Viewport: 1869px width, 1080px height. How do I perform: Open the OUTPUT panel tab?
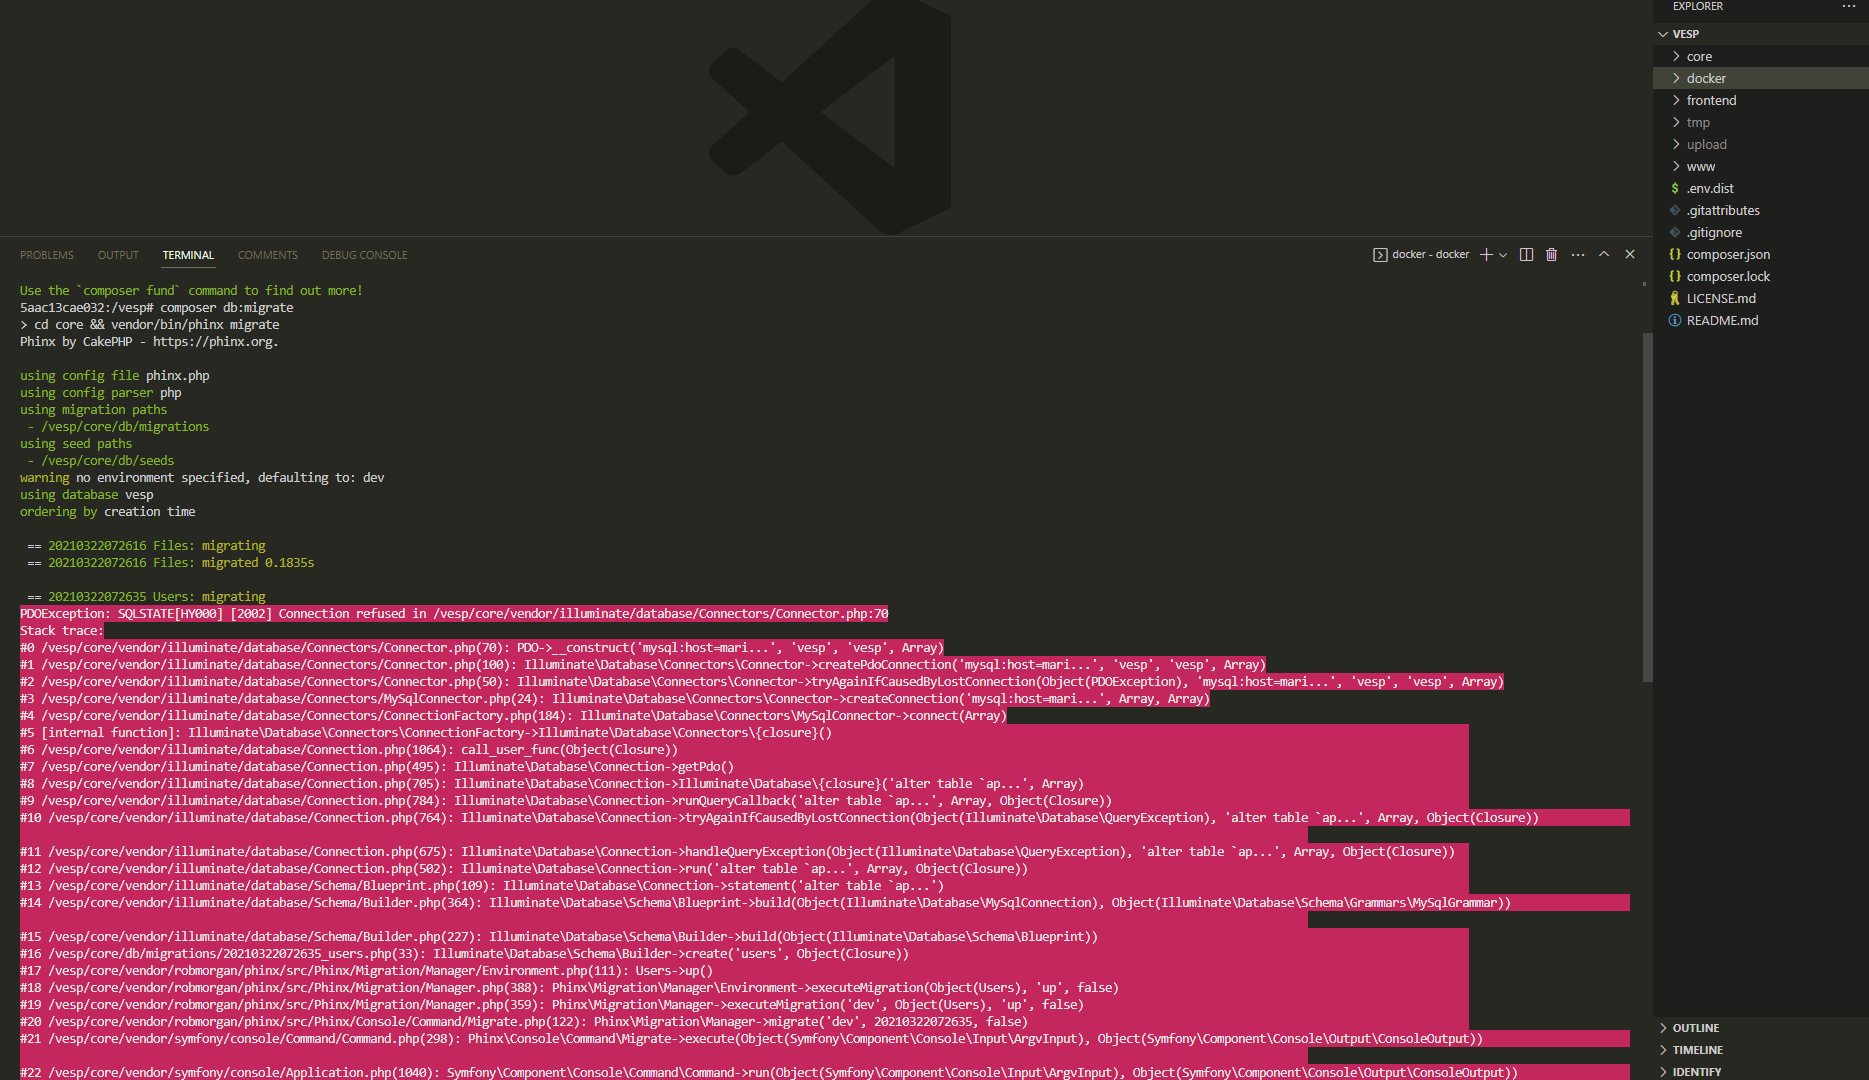(118, 255)
